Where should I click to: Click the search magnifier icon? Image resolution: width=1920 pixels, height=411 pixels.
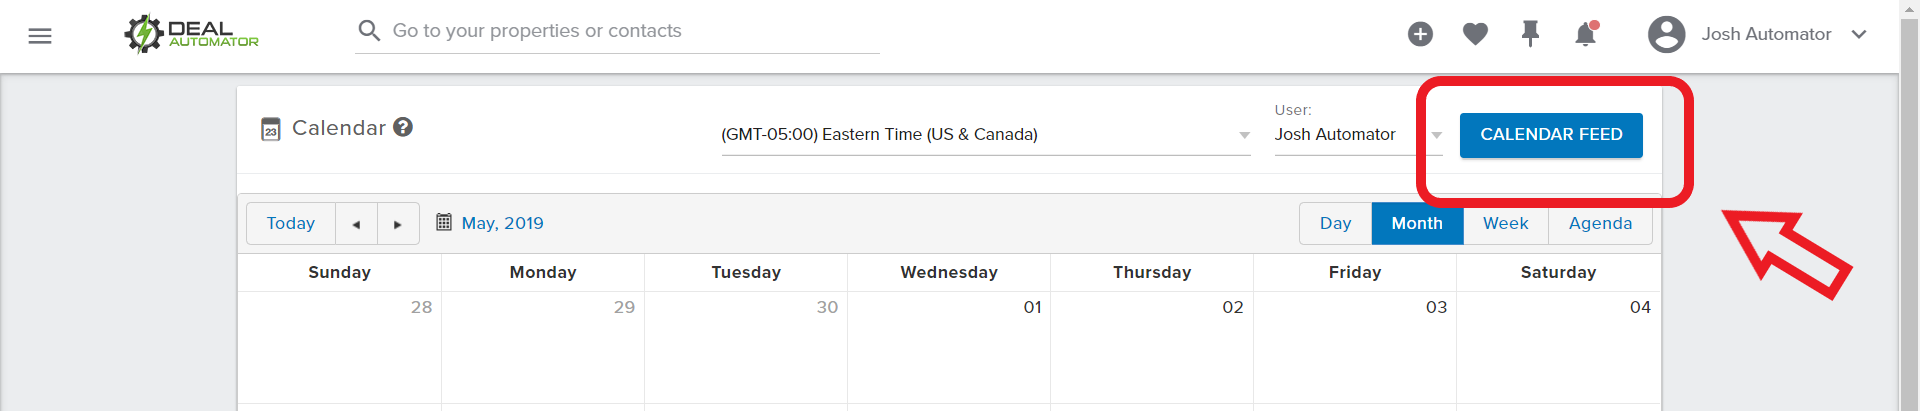tap(369, 31)
